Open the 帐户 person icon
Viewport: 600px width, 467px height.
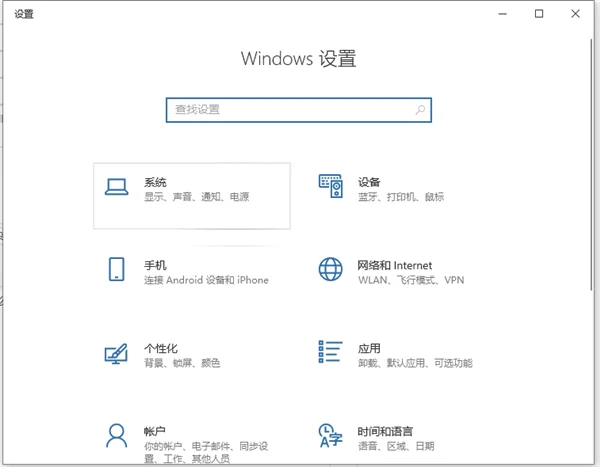(x=116, y=435)
